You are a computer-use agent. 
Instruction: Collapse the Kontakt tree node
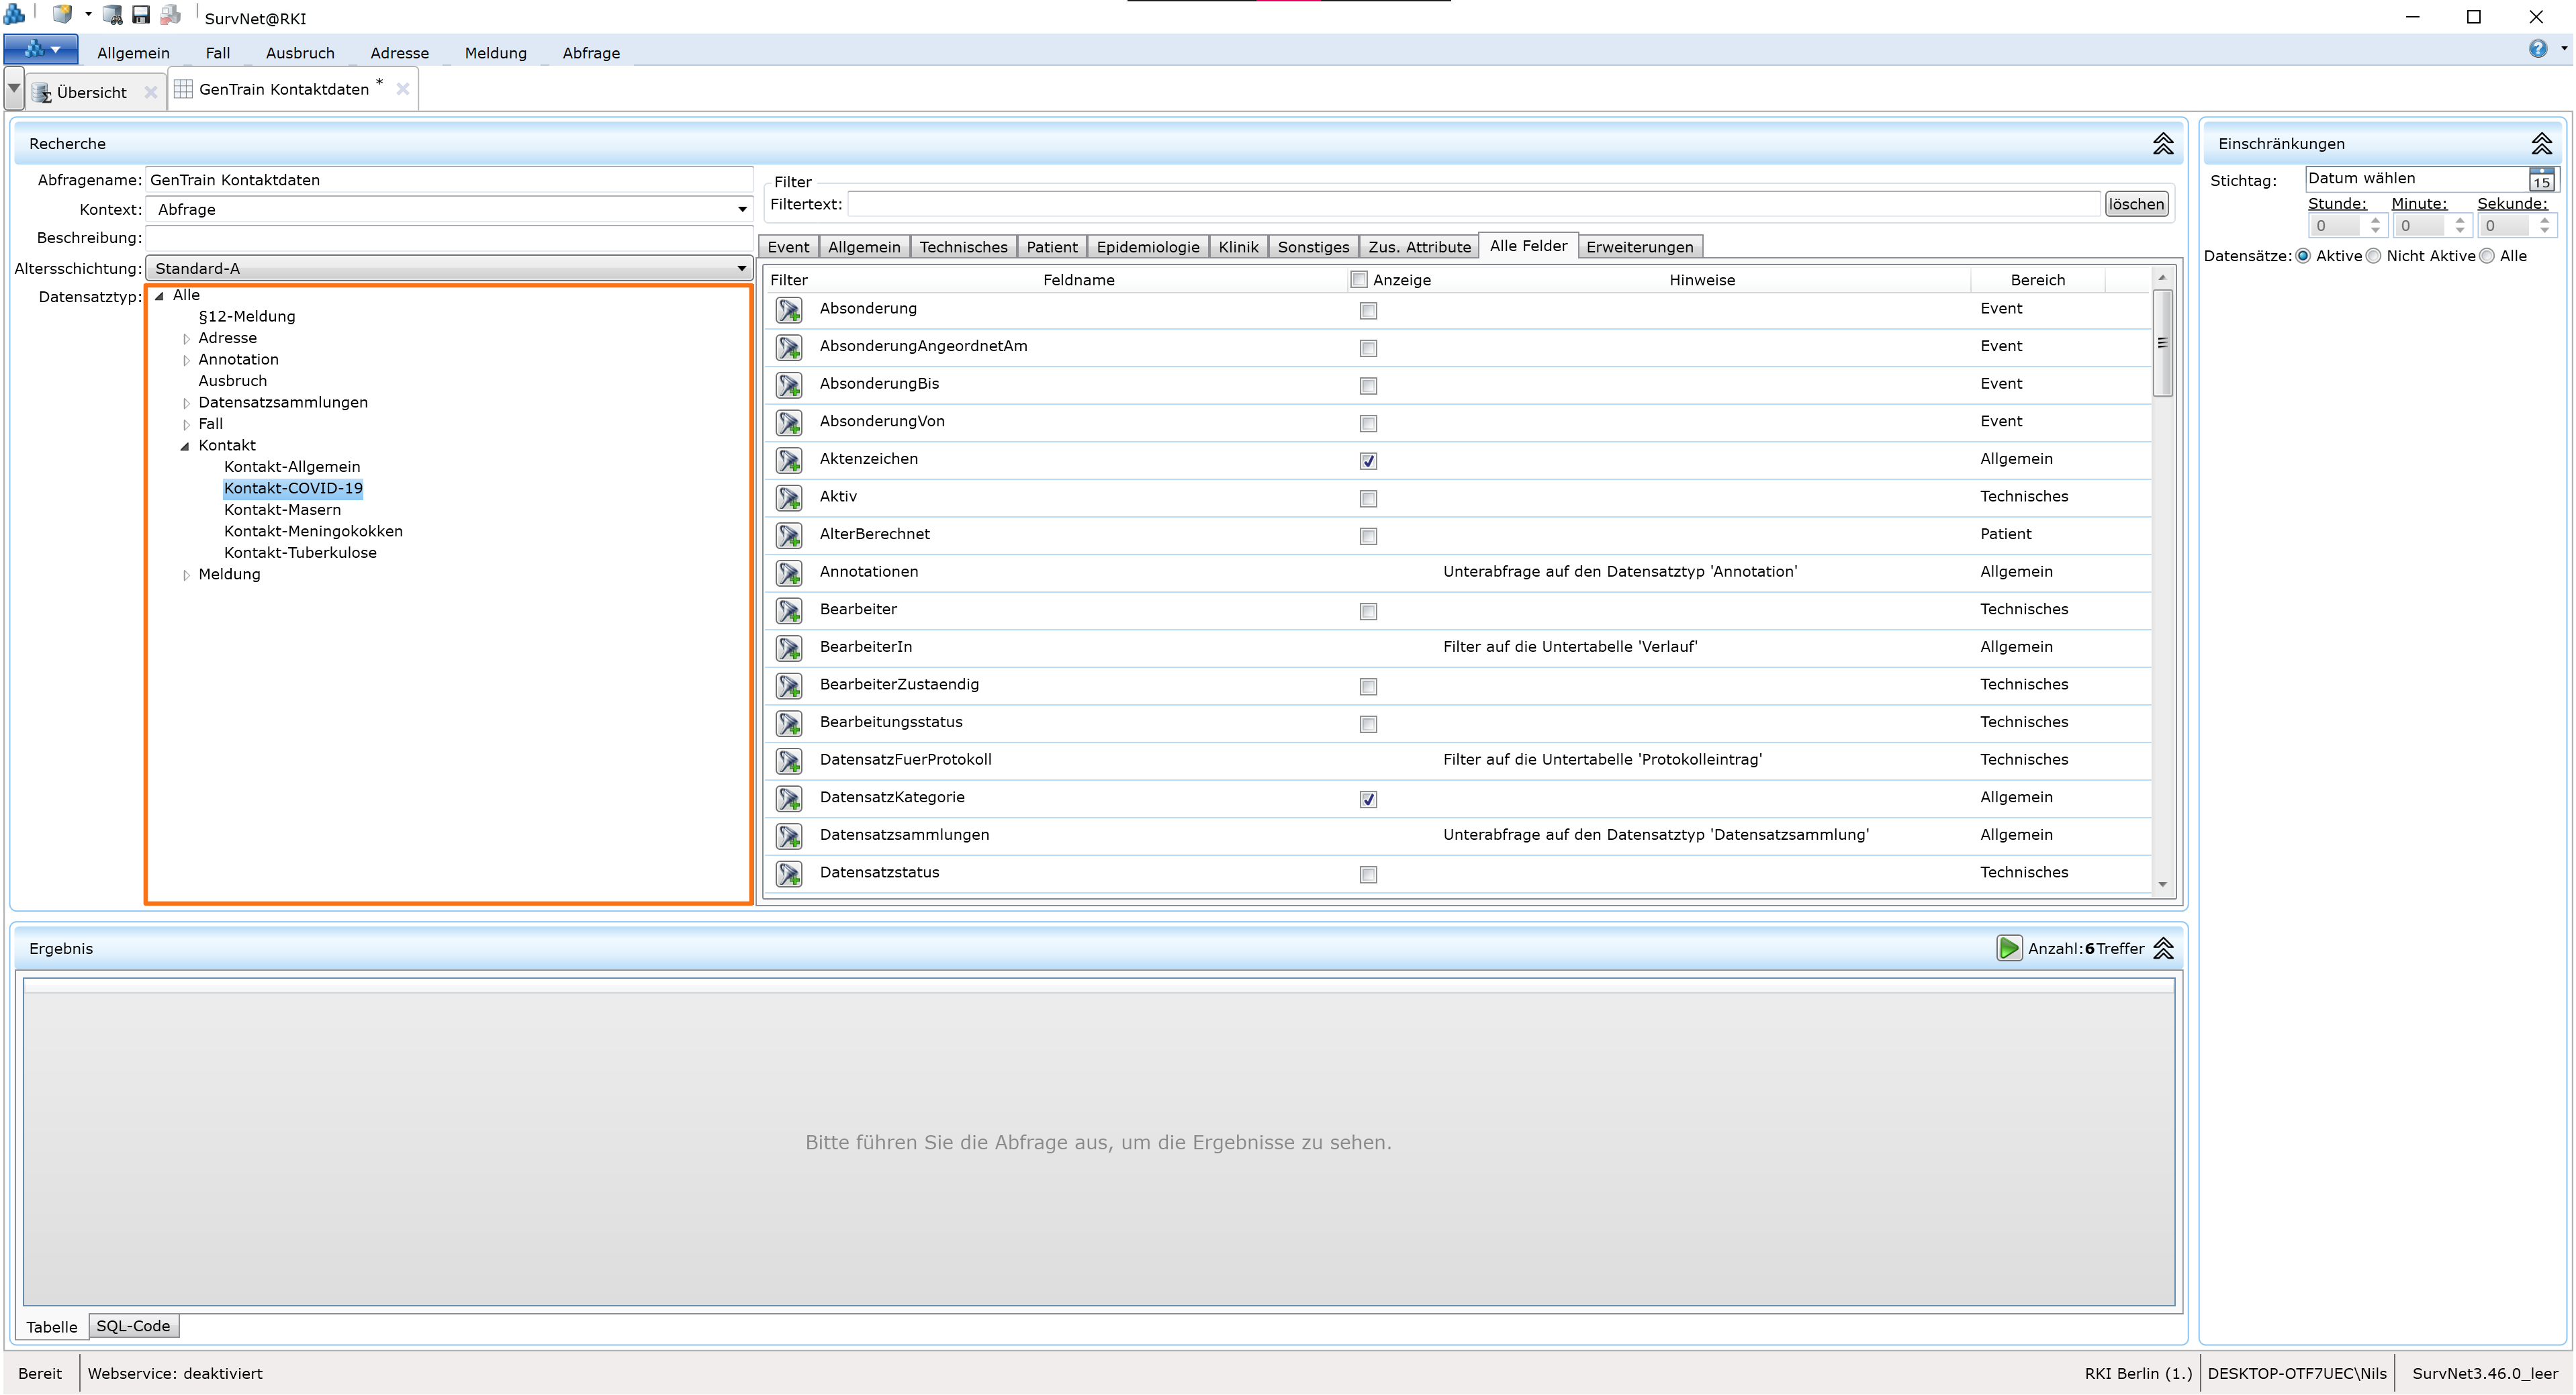[x=185, y=445]
